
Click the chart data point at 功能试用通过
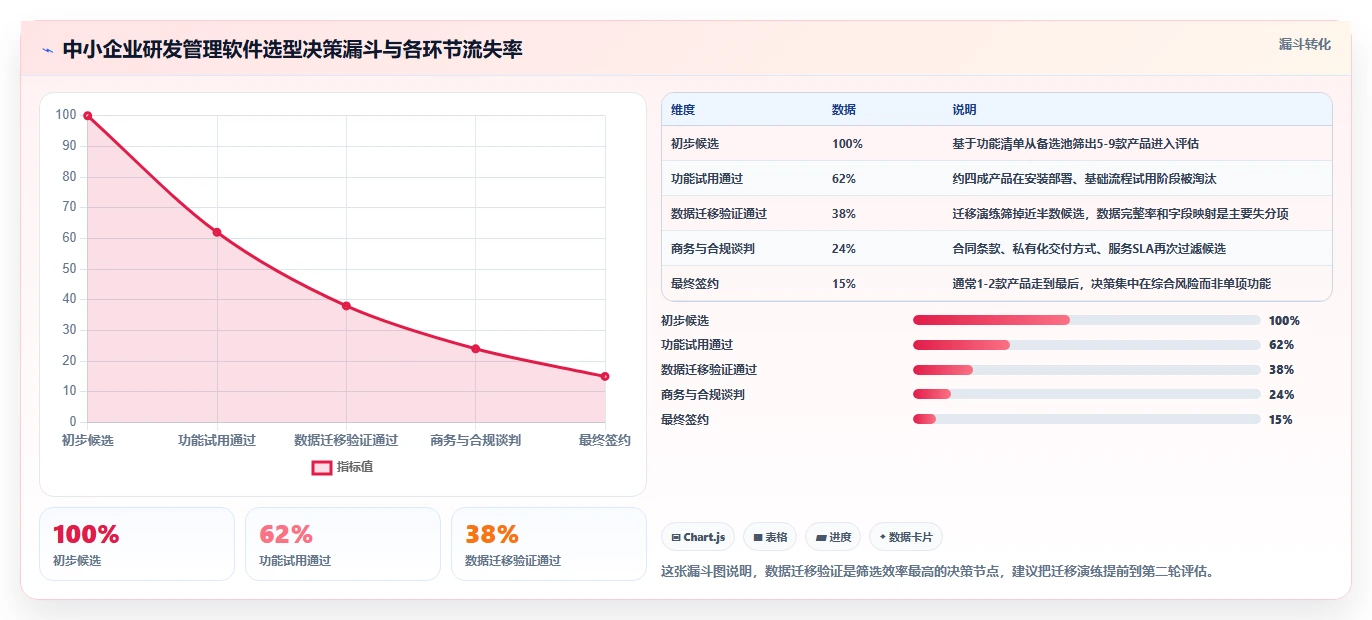click(217, 232)
